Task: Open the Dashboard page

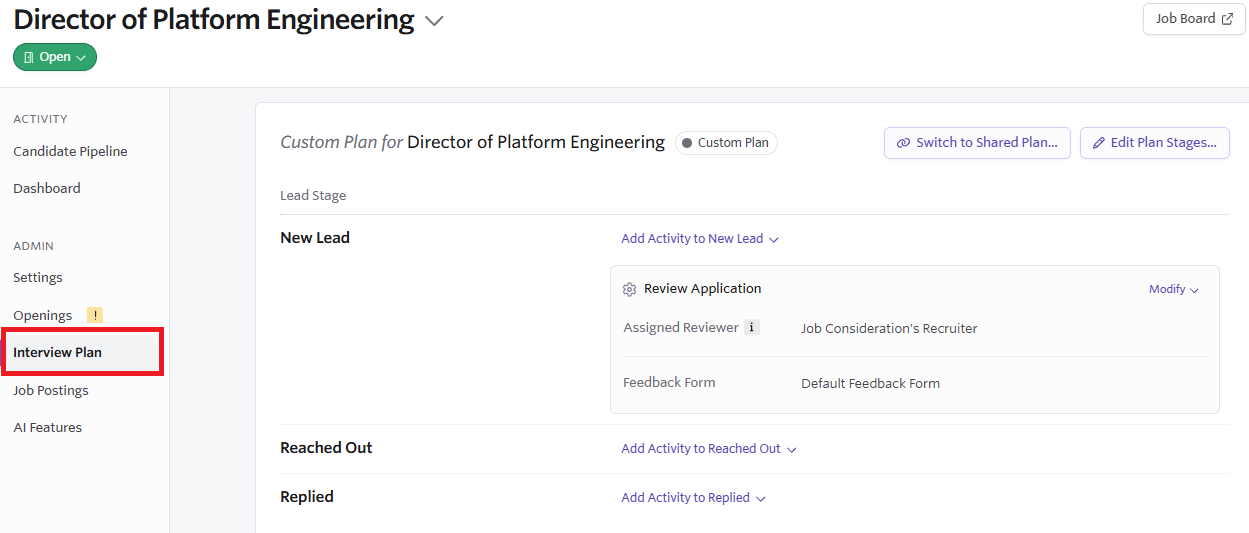Action: [47, 188]
